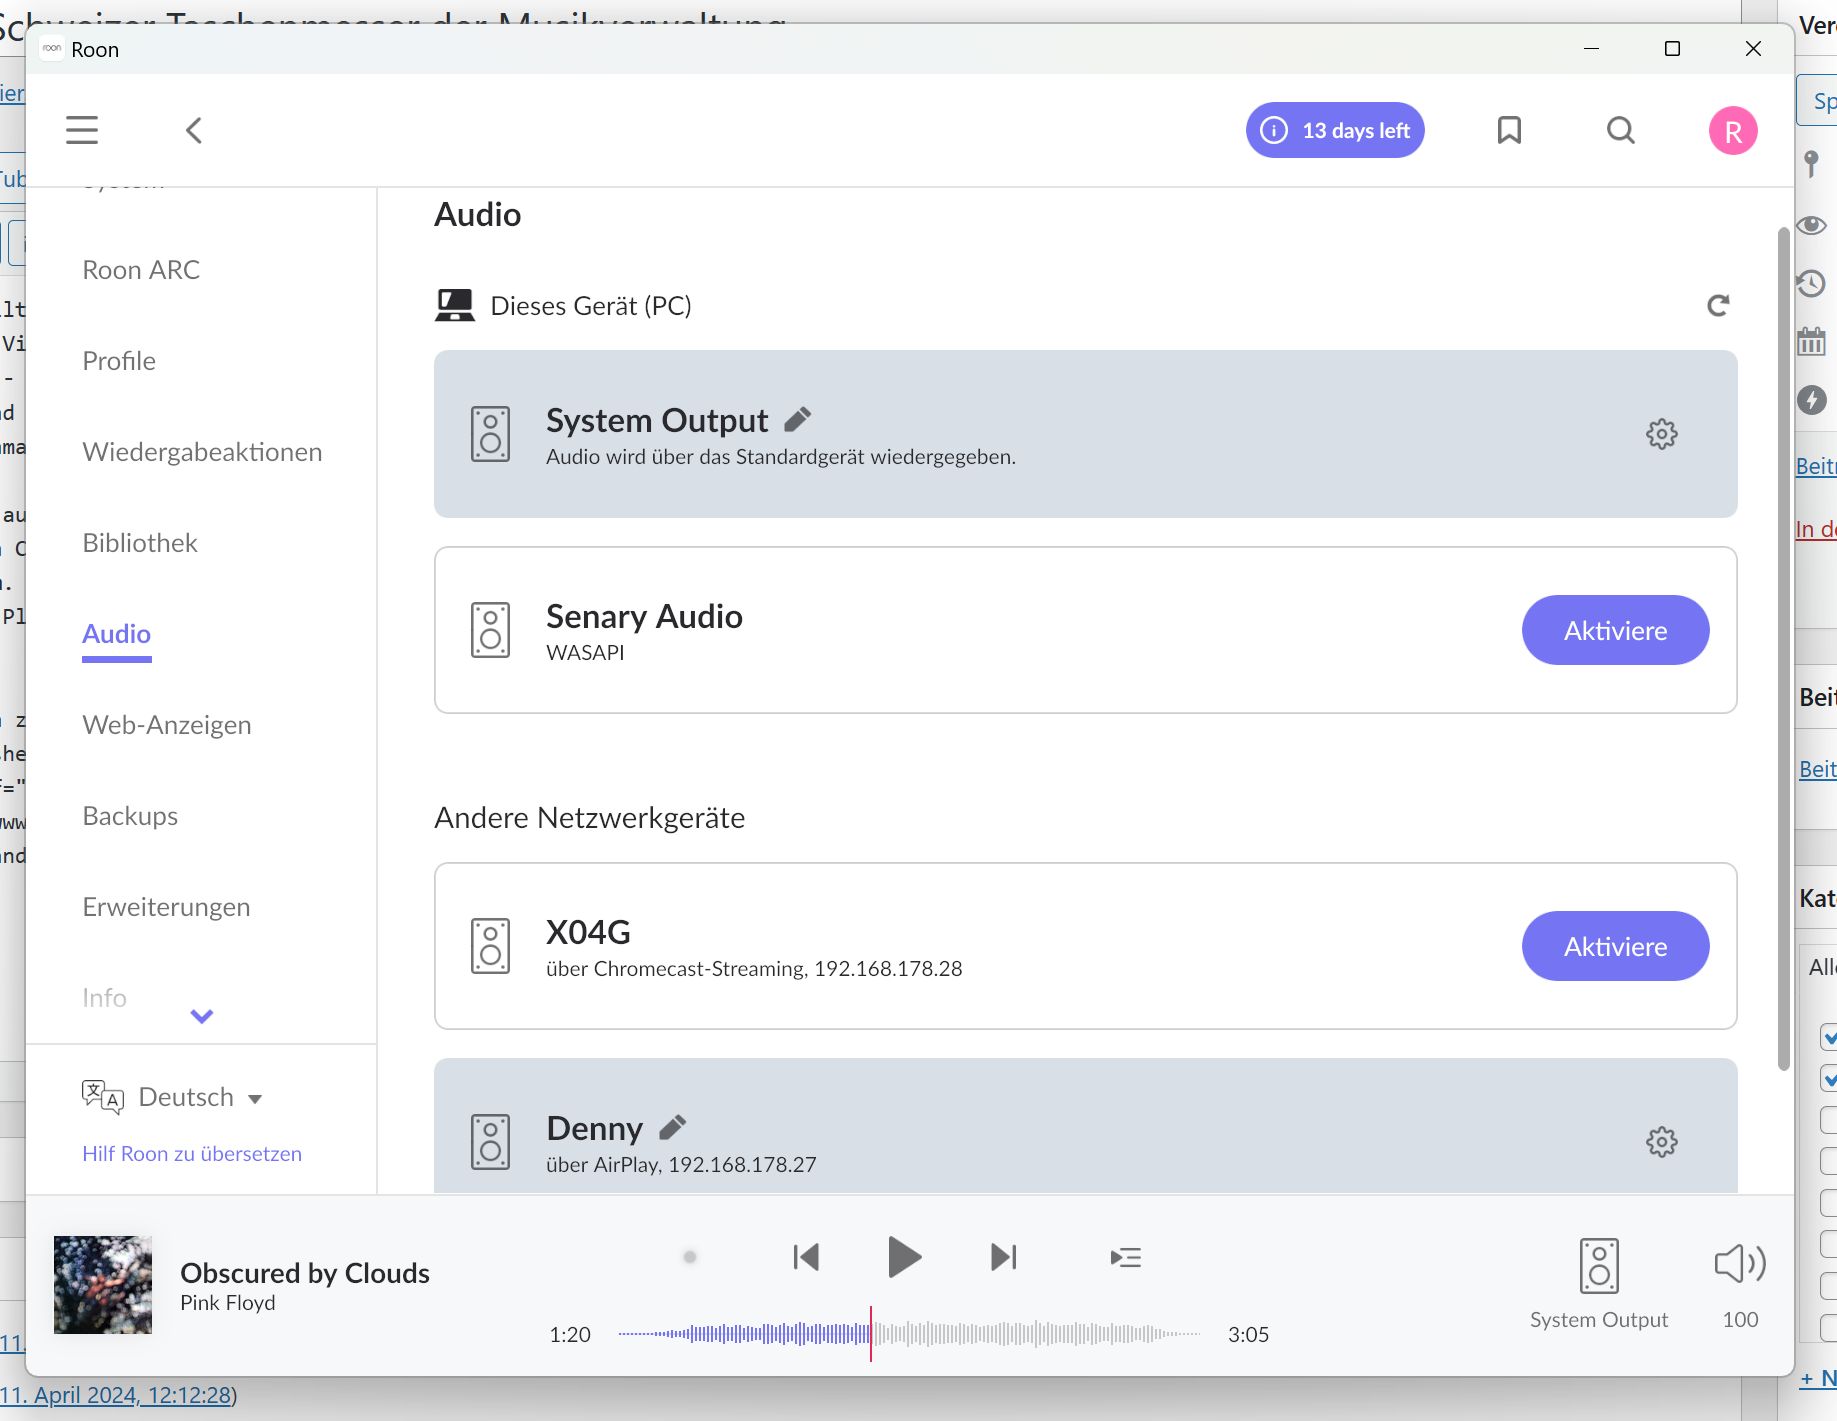Click the volume level 100 label
Screen dimensions: 1837x1421
click(x=1740, y=1320)
